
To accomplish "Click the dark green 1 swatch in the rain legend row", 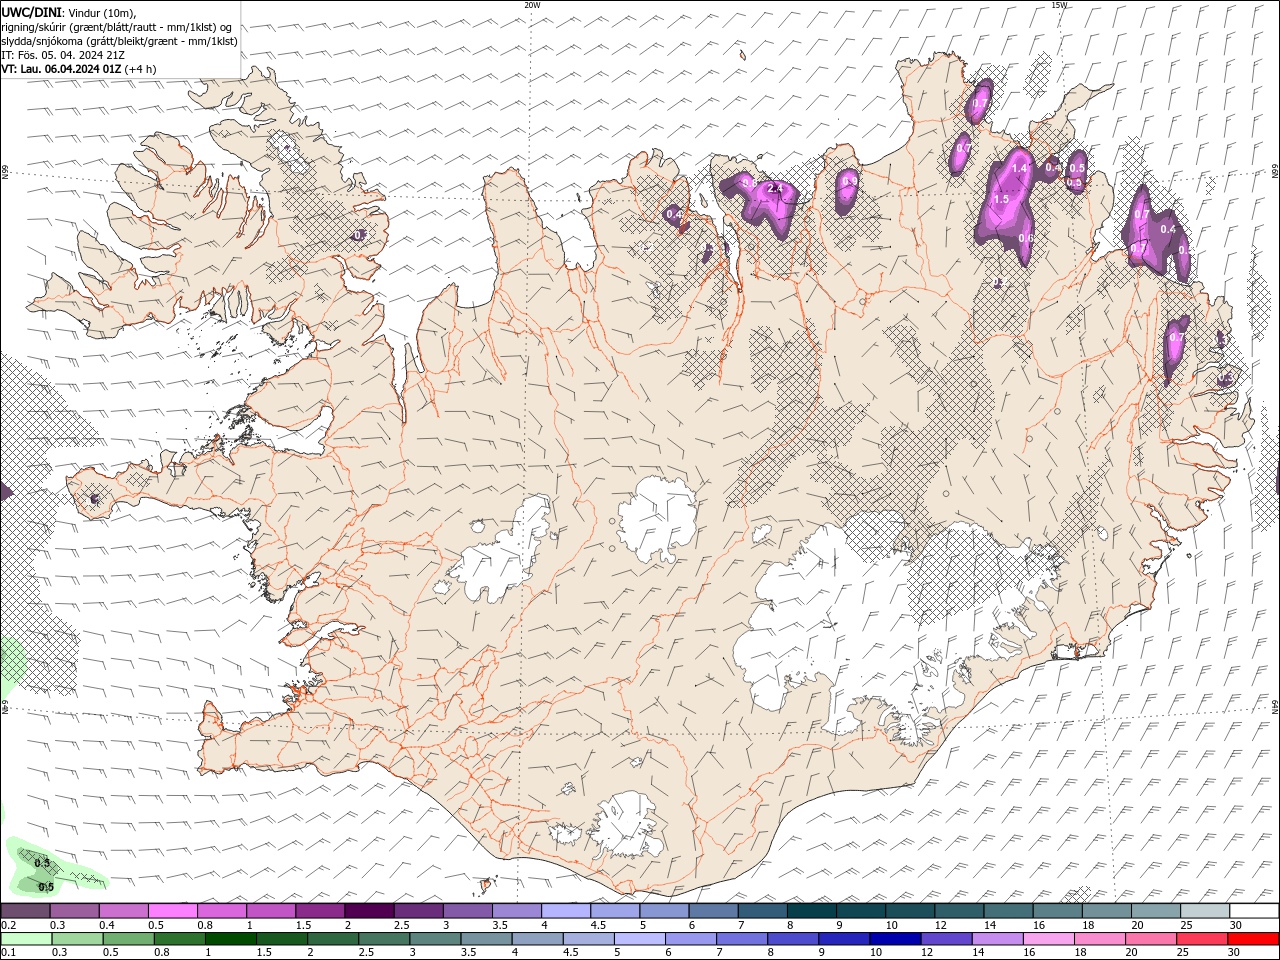I will click(230, 939).
